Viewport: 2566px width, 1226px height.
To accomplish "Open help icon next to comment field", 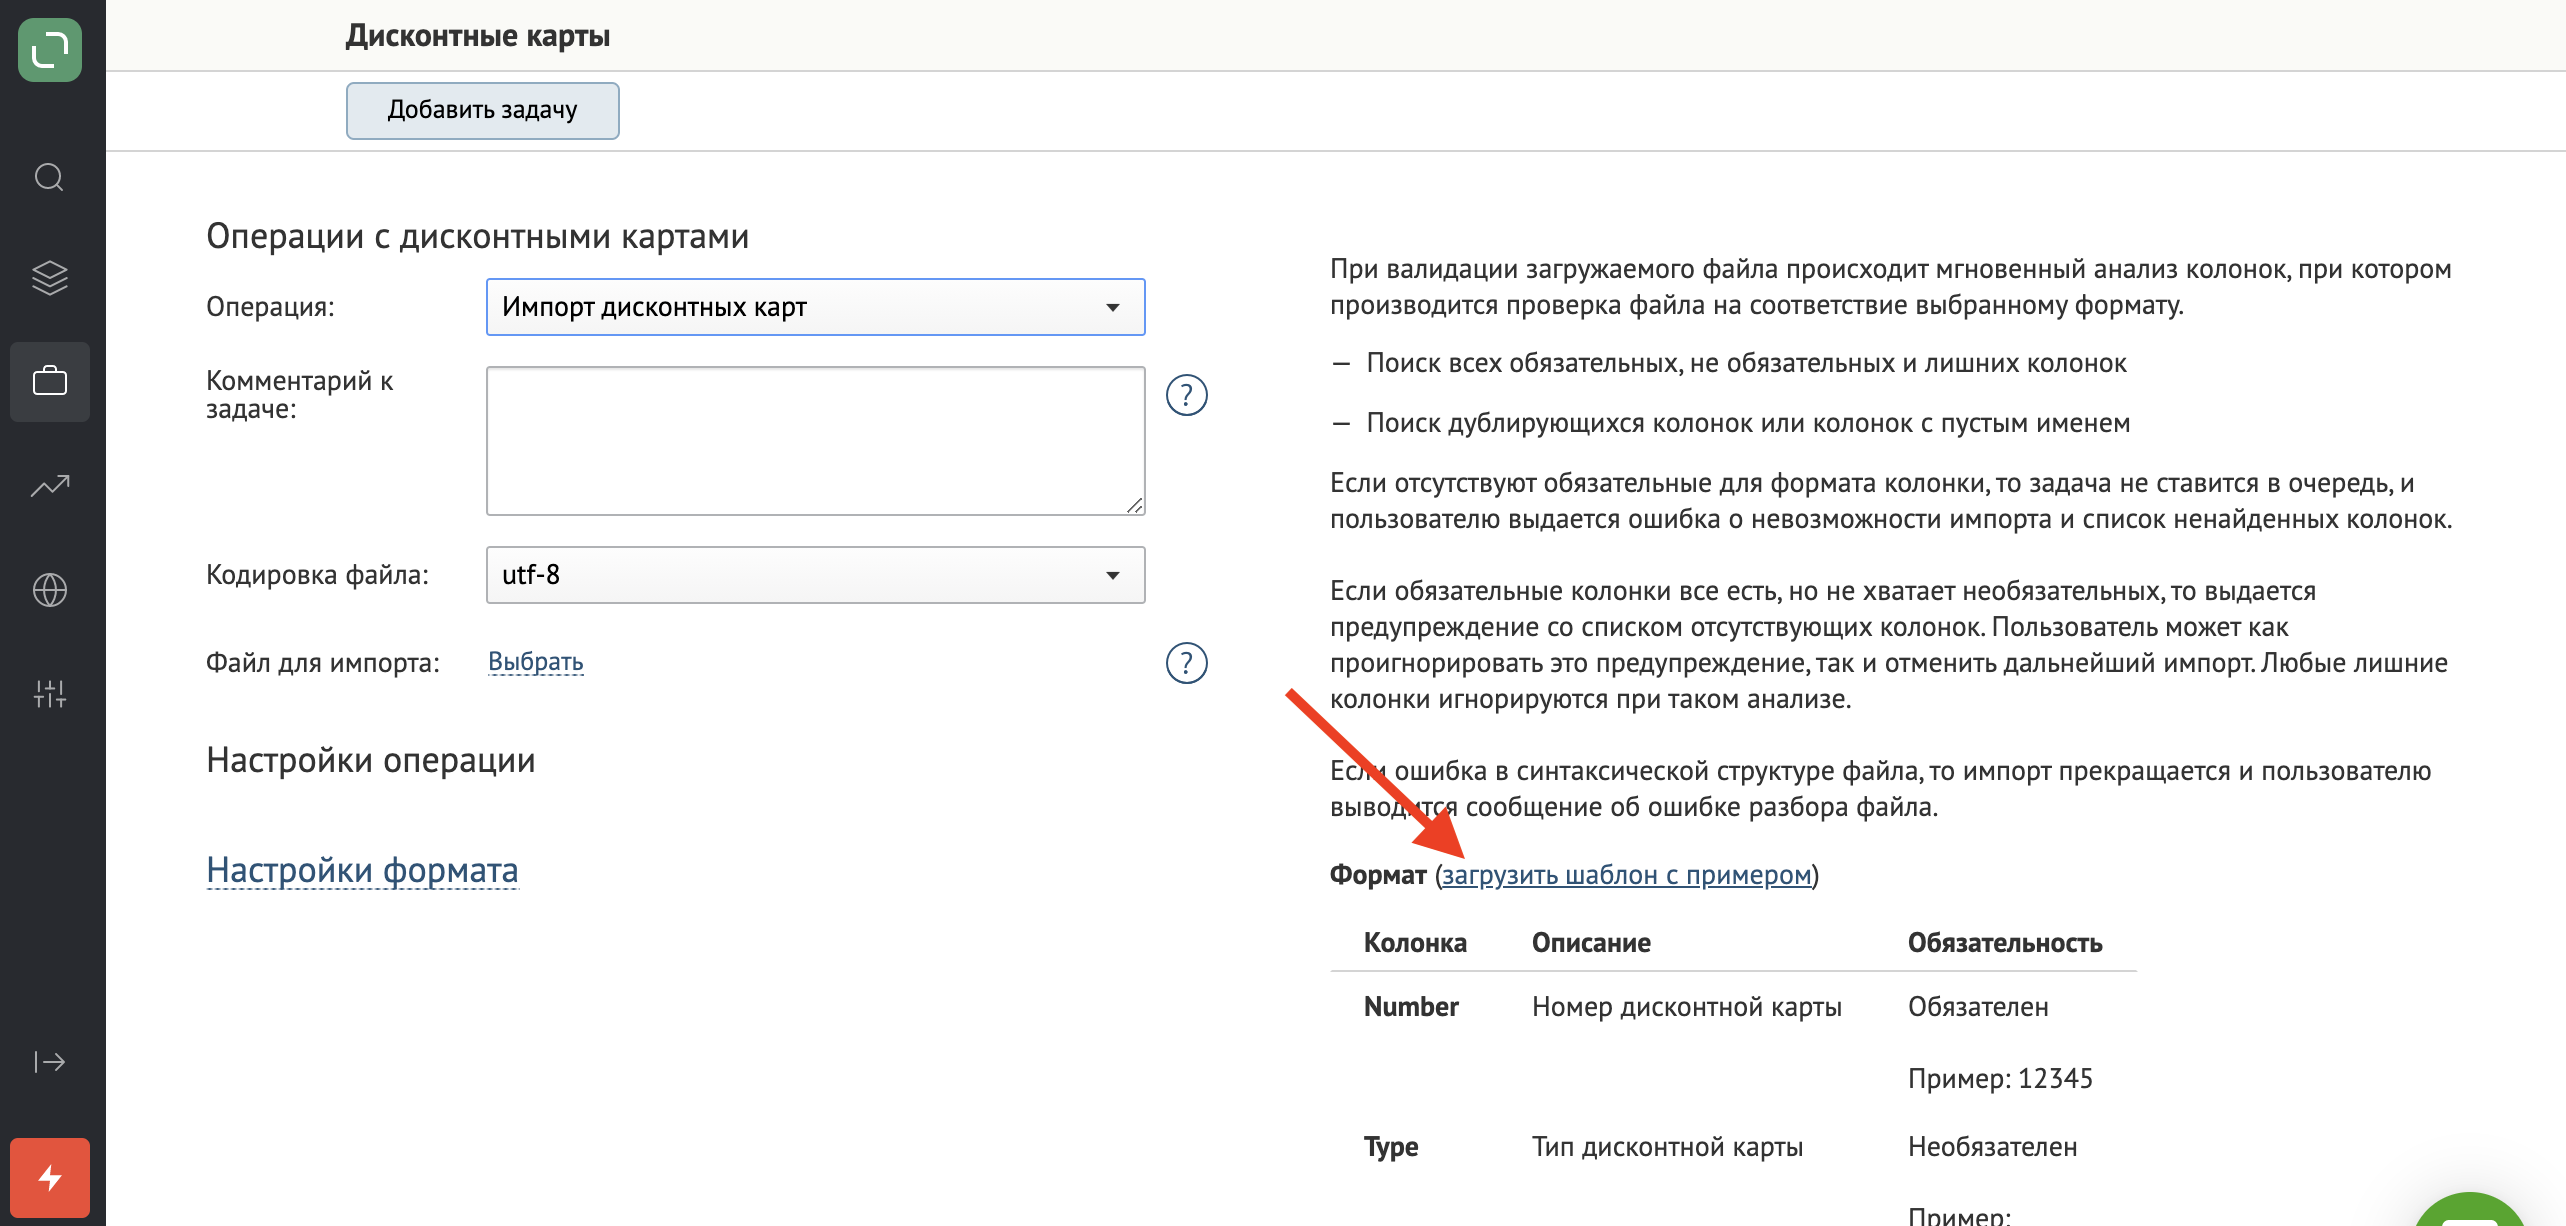I will [x=1187, y=395].
